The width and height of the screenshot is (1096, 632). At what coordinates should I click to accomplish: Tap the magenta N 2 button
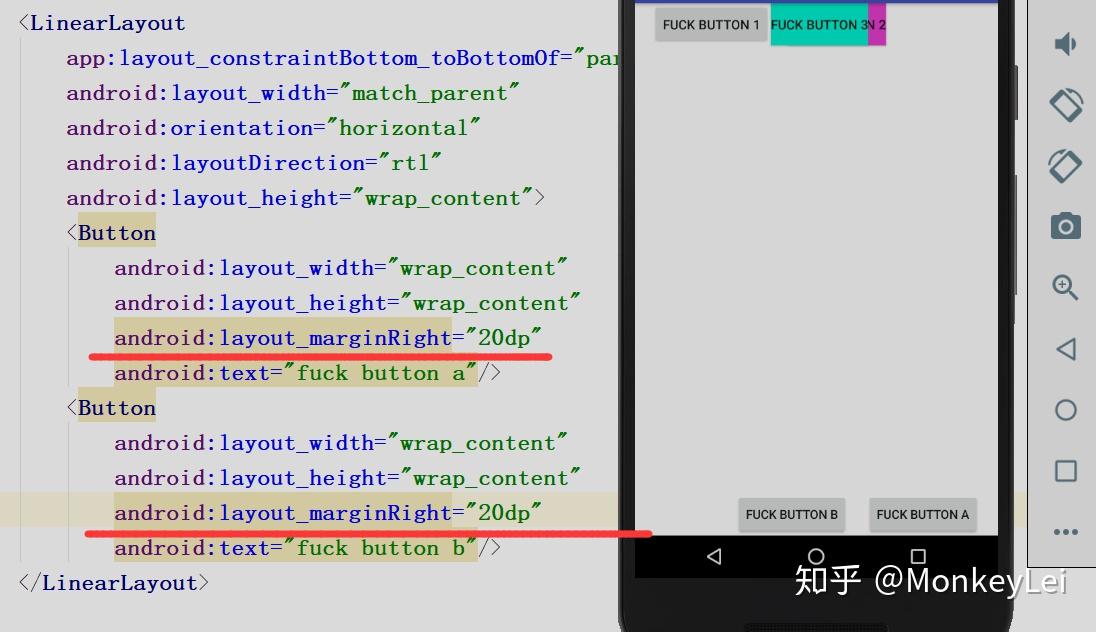(x=877, y=24)
